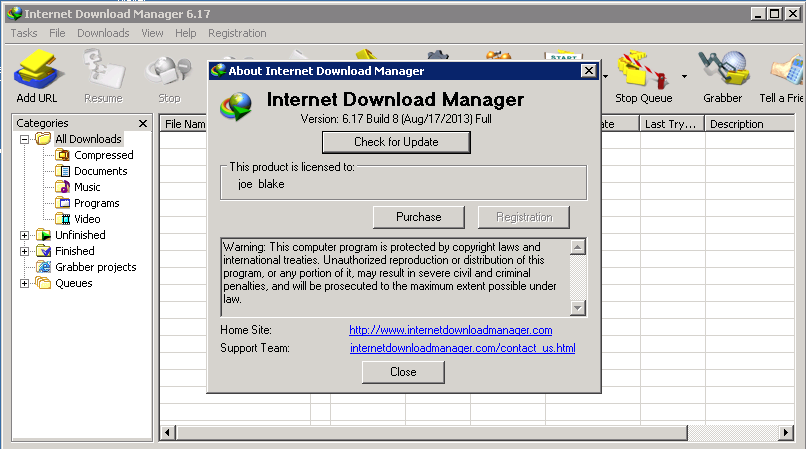
Task: Open the View menu
Action: click(x=152, y=33)
